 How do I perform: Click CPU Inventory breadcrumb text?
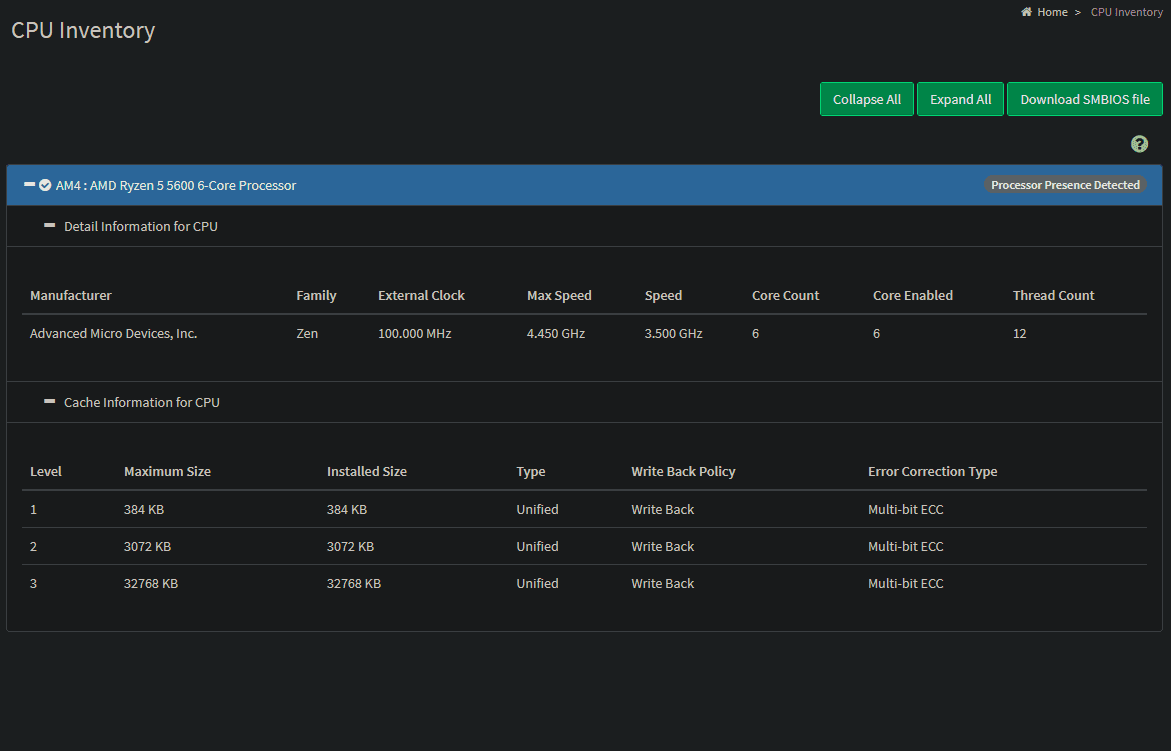(1126, 12)
